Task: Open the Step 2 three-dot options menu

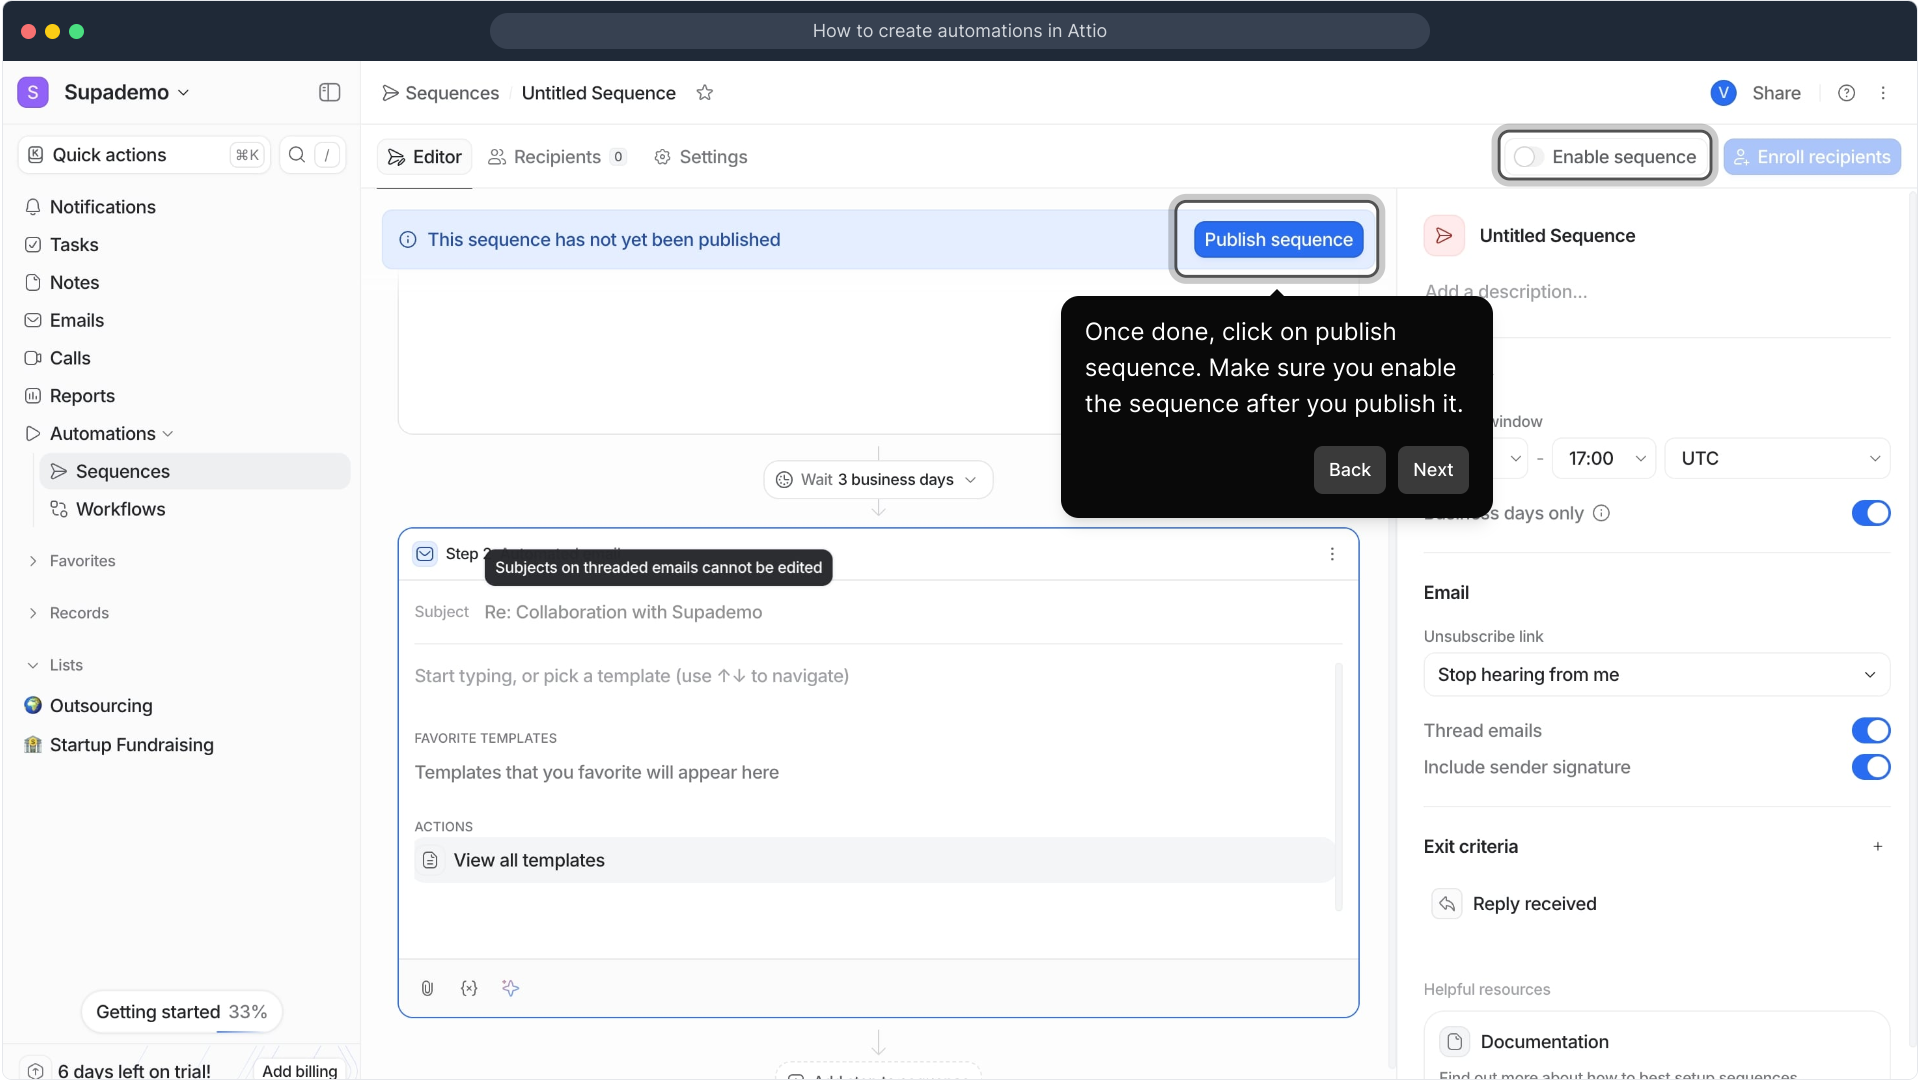Action: click(1332, 554)
